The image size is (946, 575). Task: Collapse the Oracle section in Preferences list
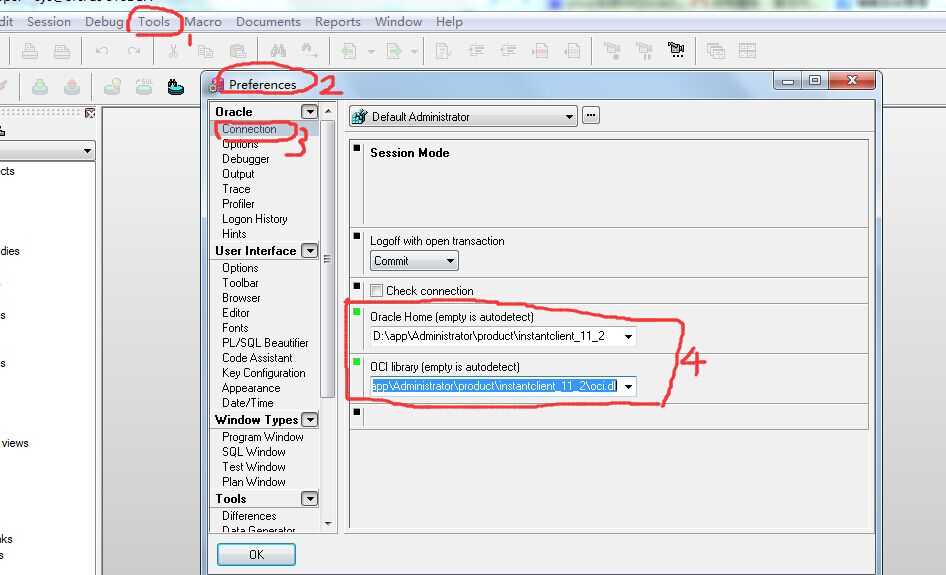tap(309, 112)
